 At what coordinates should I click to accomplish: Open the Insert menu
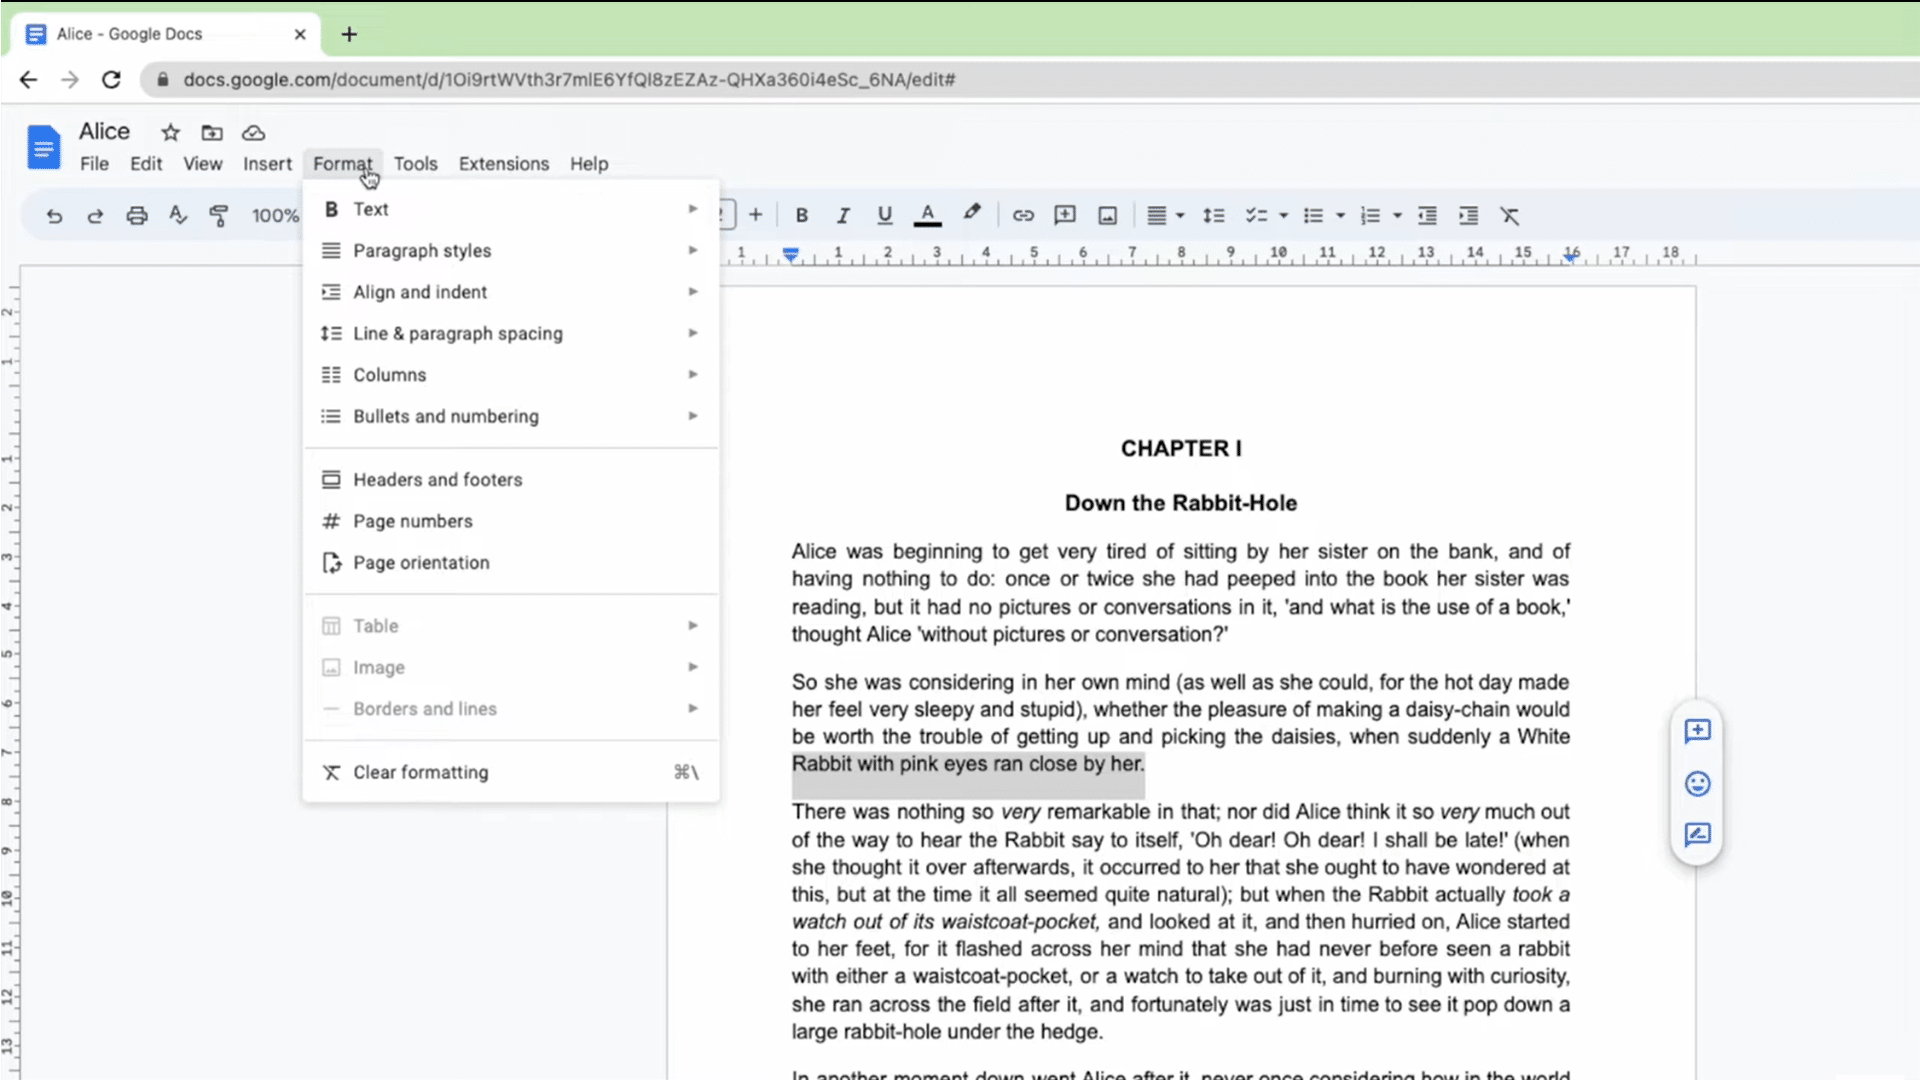click(267, 164)
